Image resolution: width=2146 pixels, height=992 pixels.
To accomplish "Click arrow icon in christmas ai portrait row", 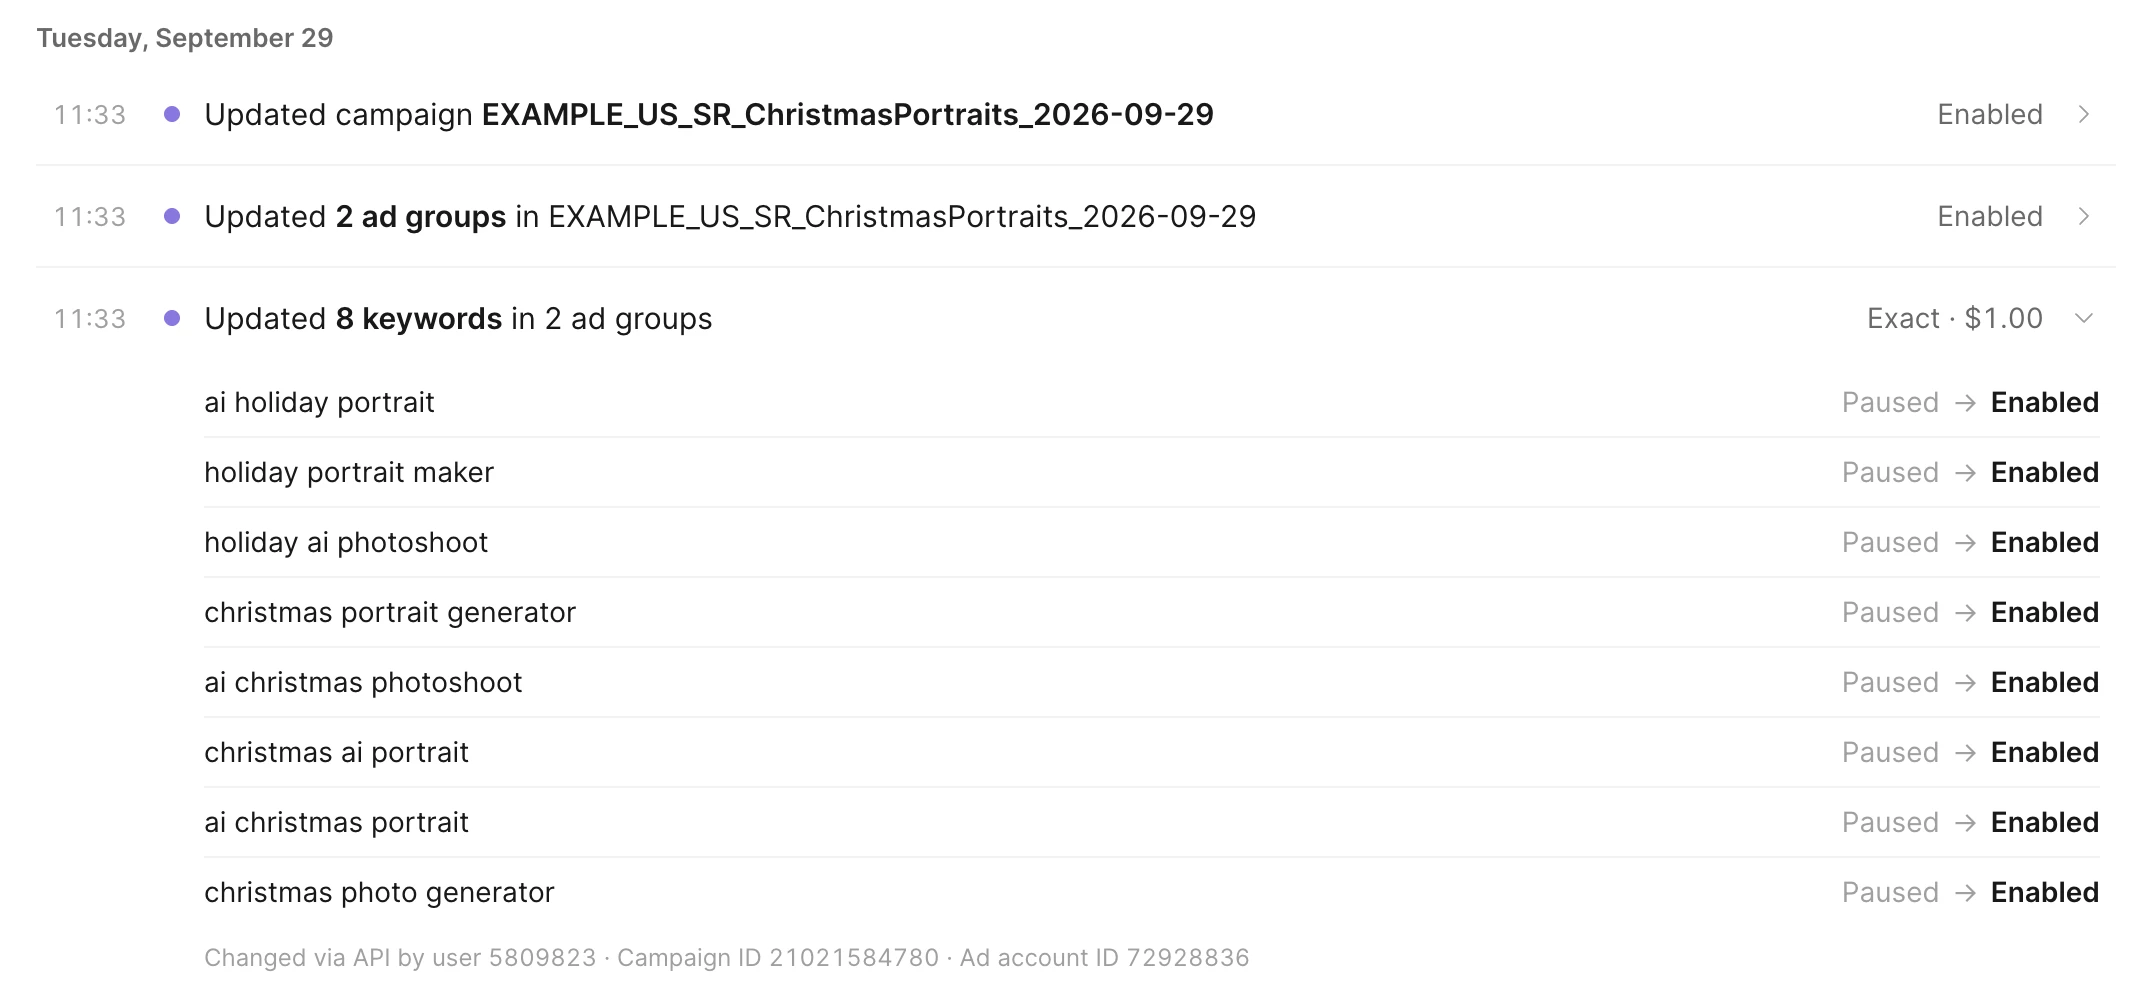I will (1965, 753).
